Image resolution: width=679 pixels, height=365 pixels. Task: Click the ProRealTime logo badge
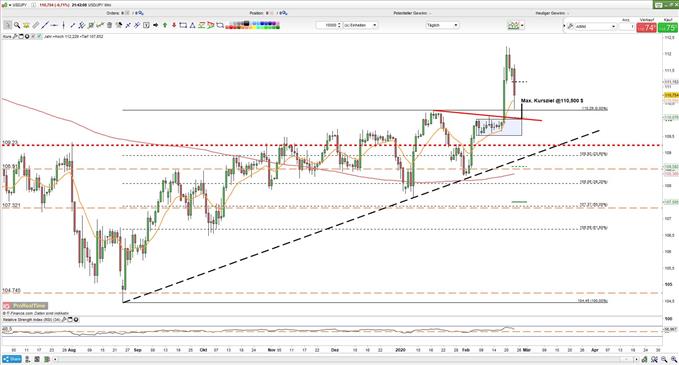(25, 306)
